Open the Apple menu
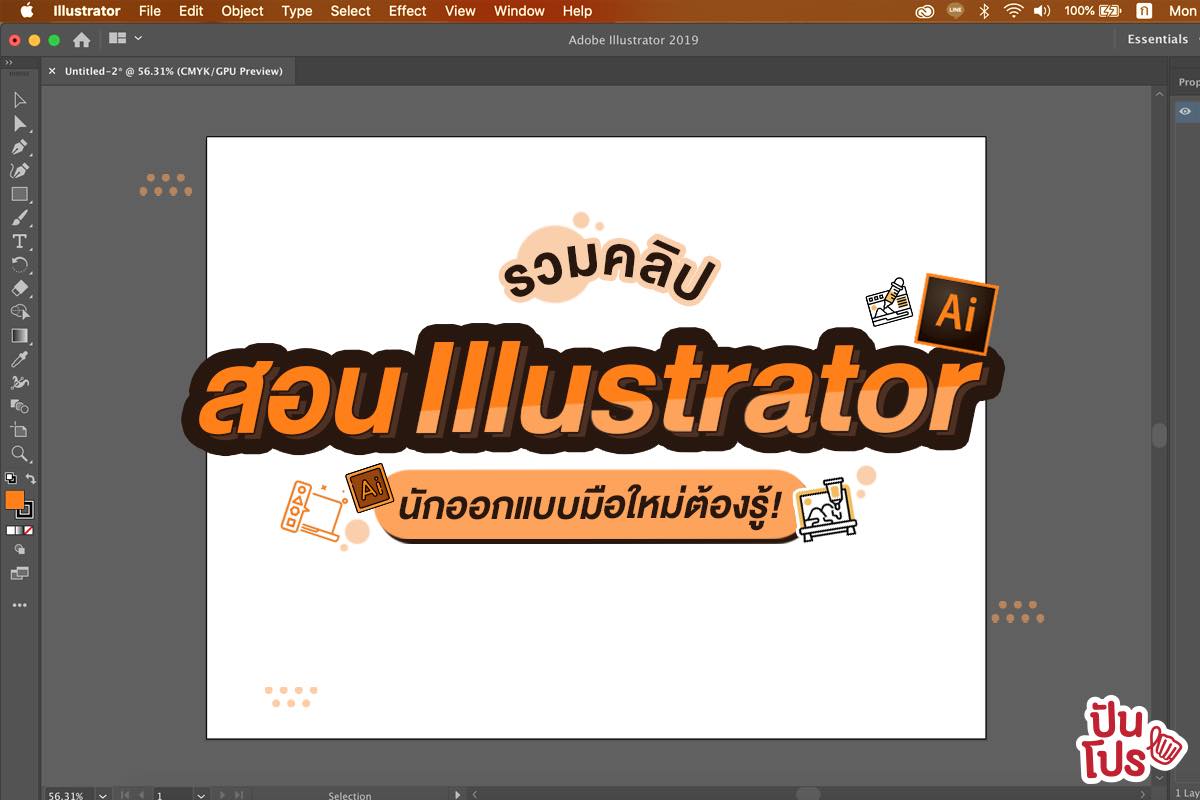 click(26, 11)
